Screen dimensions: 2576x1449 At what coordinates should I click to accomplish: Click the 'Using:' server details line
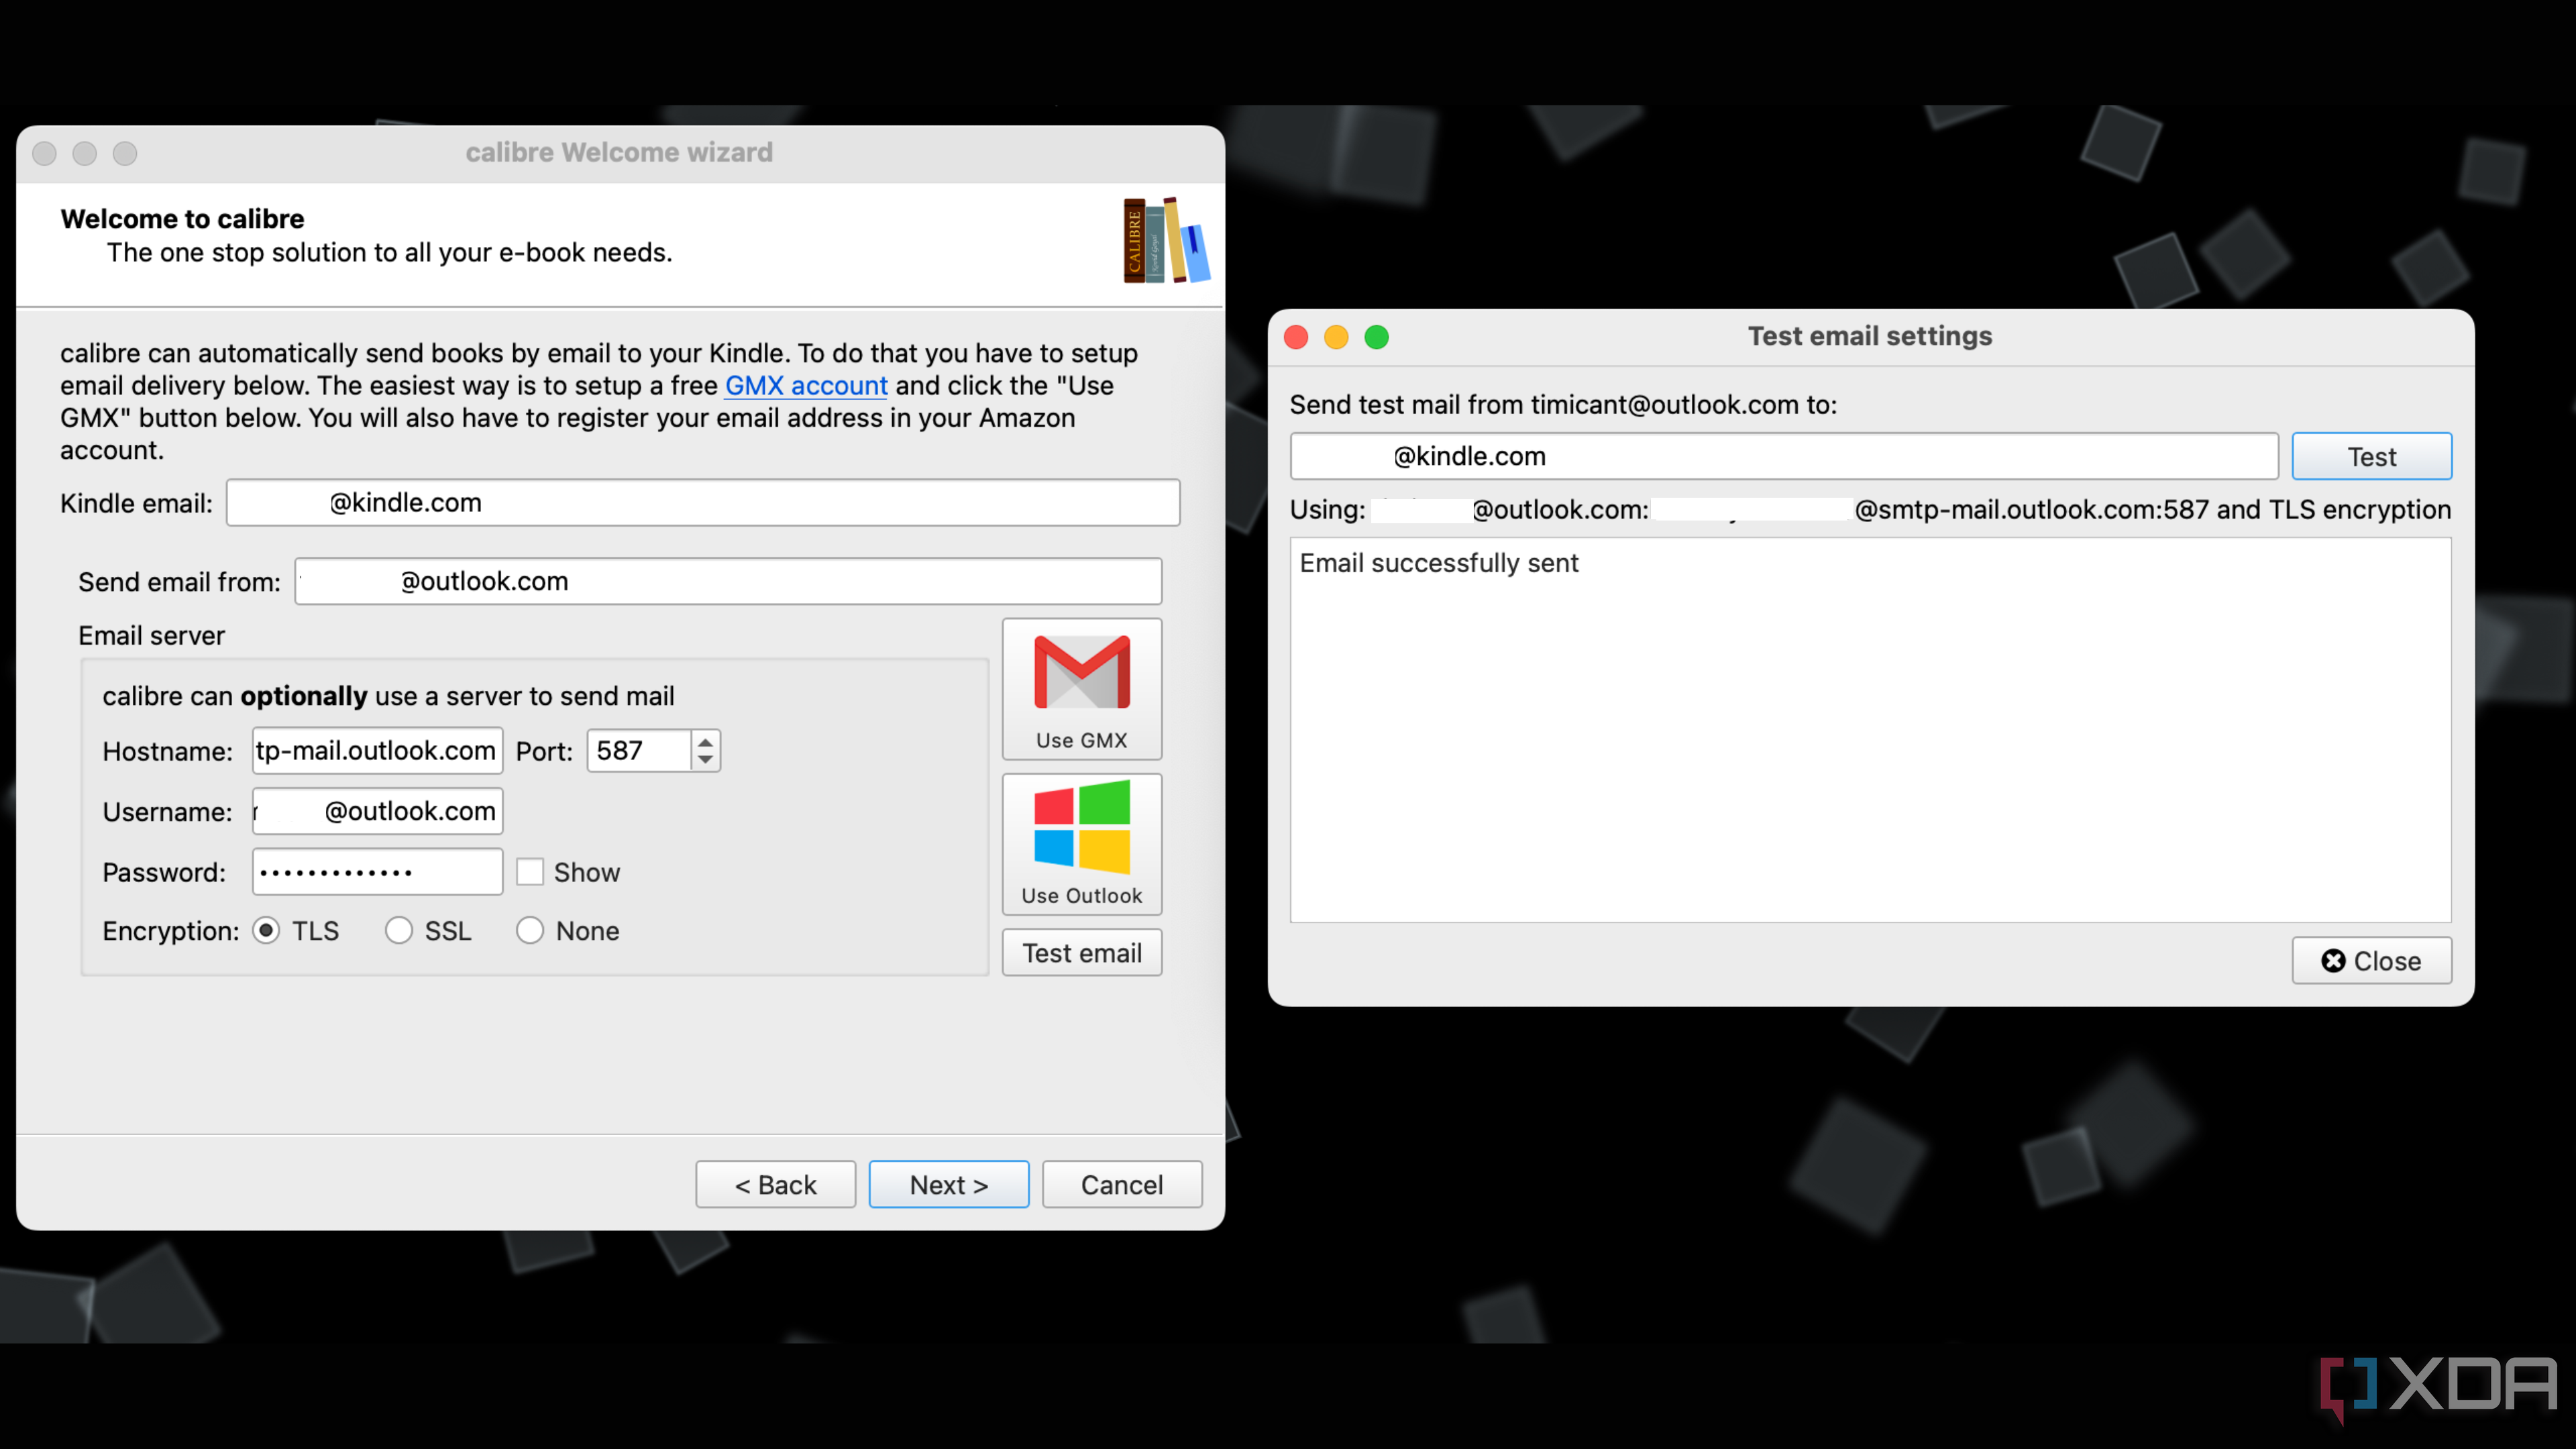pos(1870,510)
